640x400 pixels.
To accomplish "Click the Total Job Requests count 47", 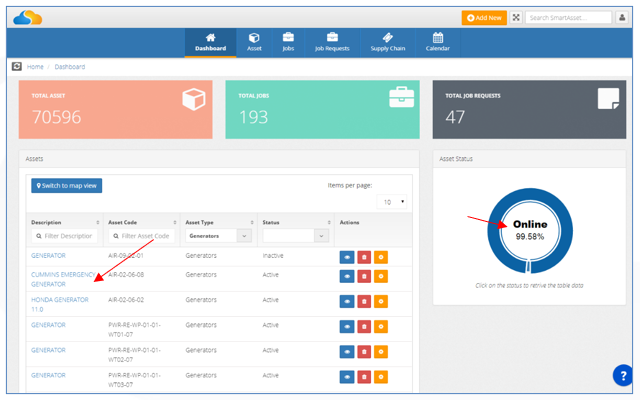I will [455, 117].
